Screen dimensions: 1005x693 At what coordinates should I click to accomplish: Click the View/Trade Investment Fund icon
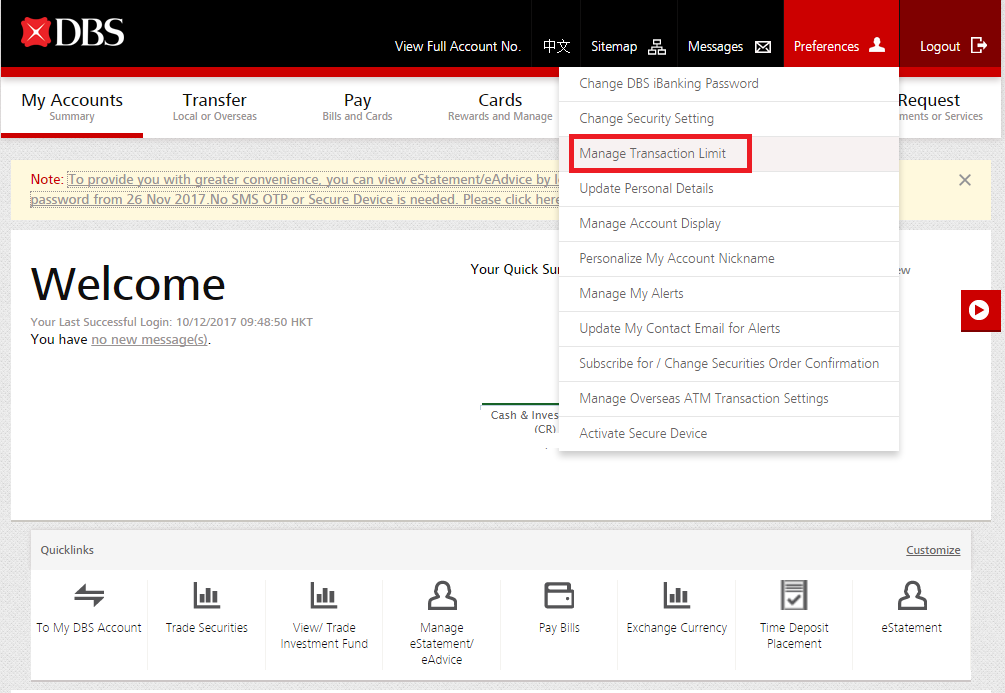[323, 596]
